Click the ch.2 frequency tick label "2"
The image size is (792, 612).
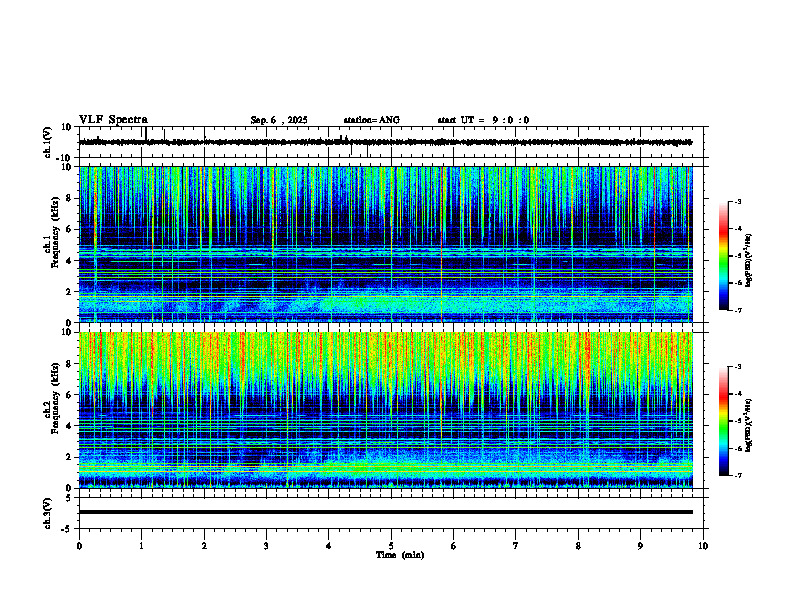coord(69,457)
